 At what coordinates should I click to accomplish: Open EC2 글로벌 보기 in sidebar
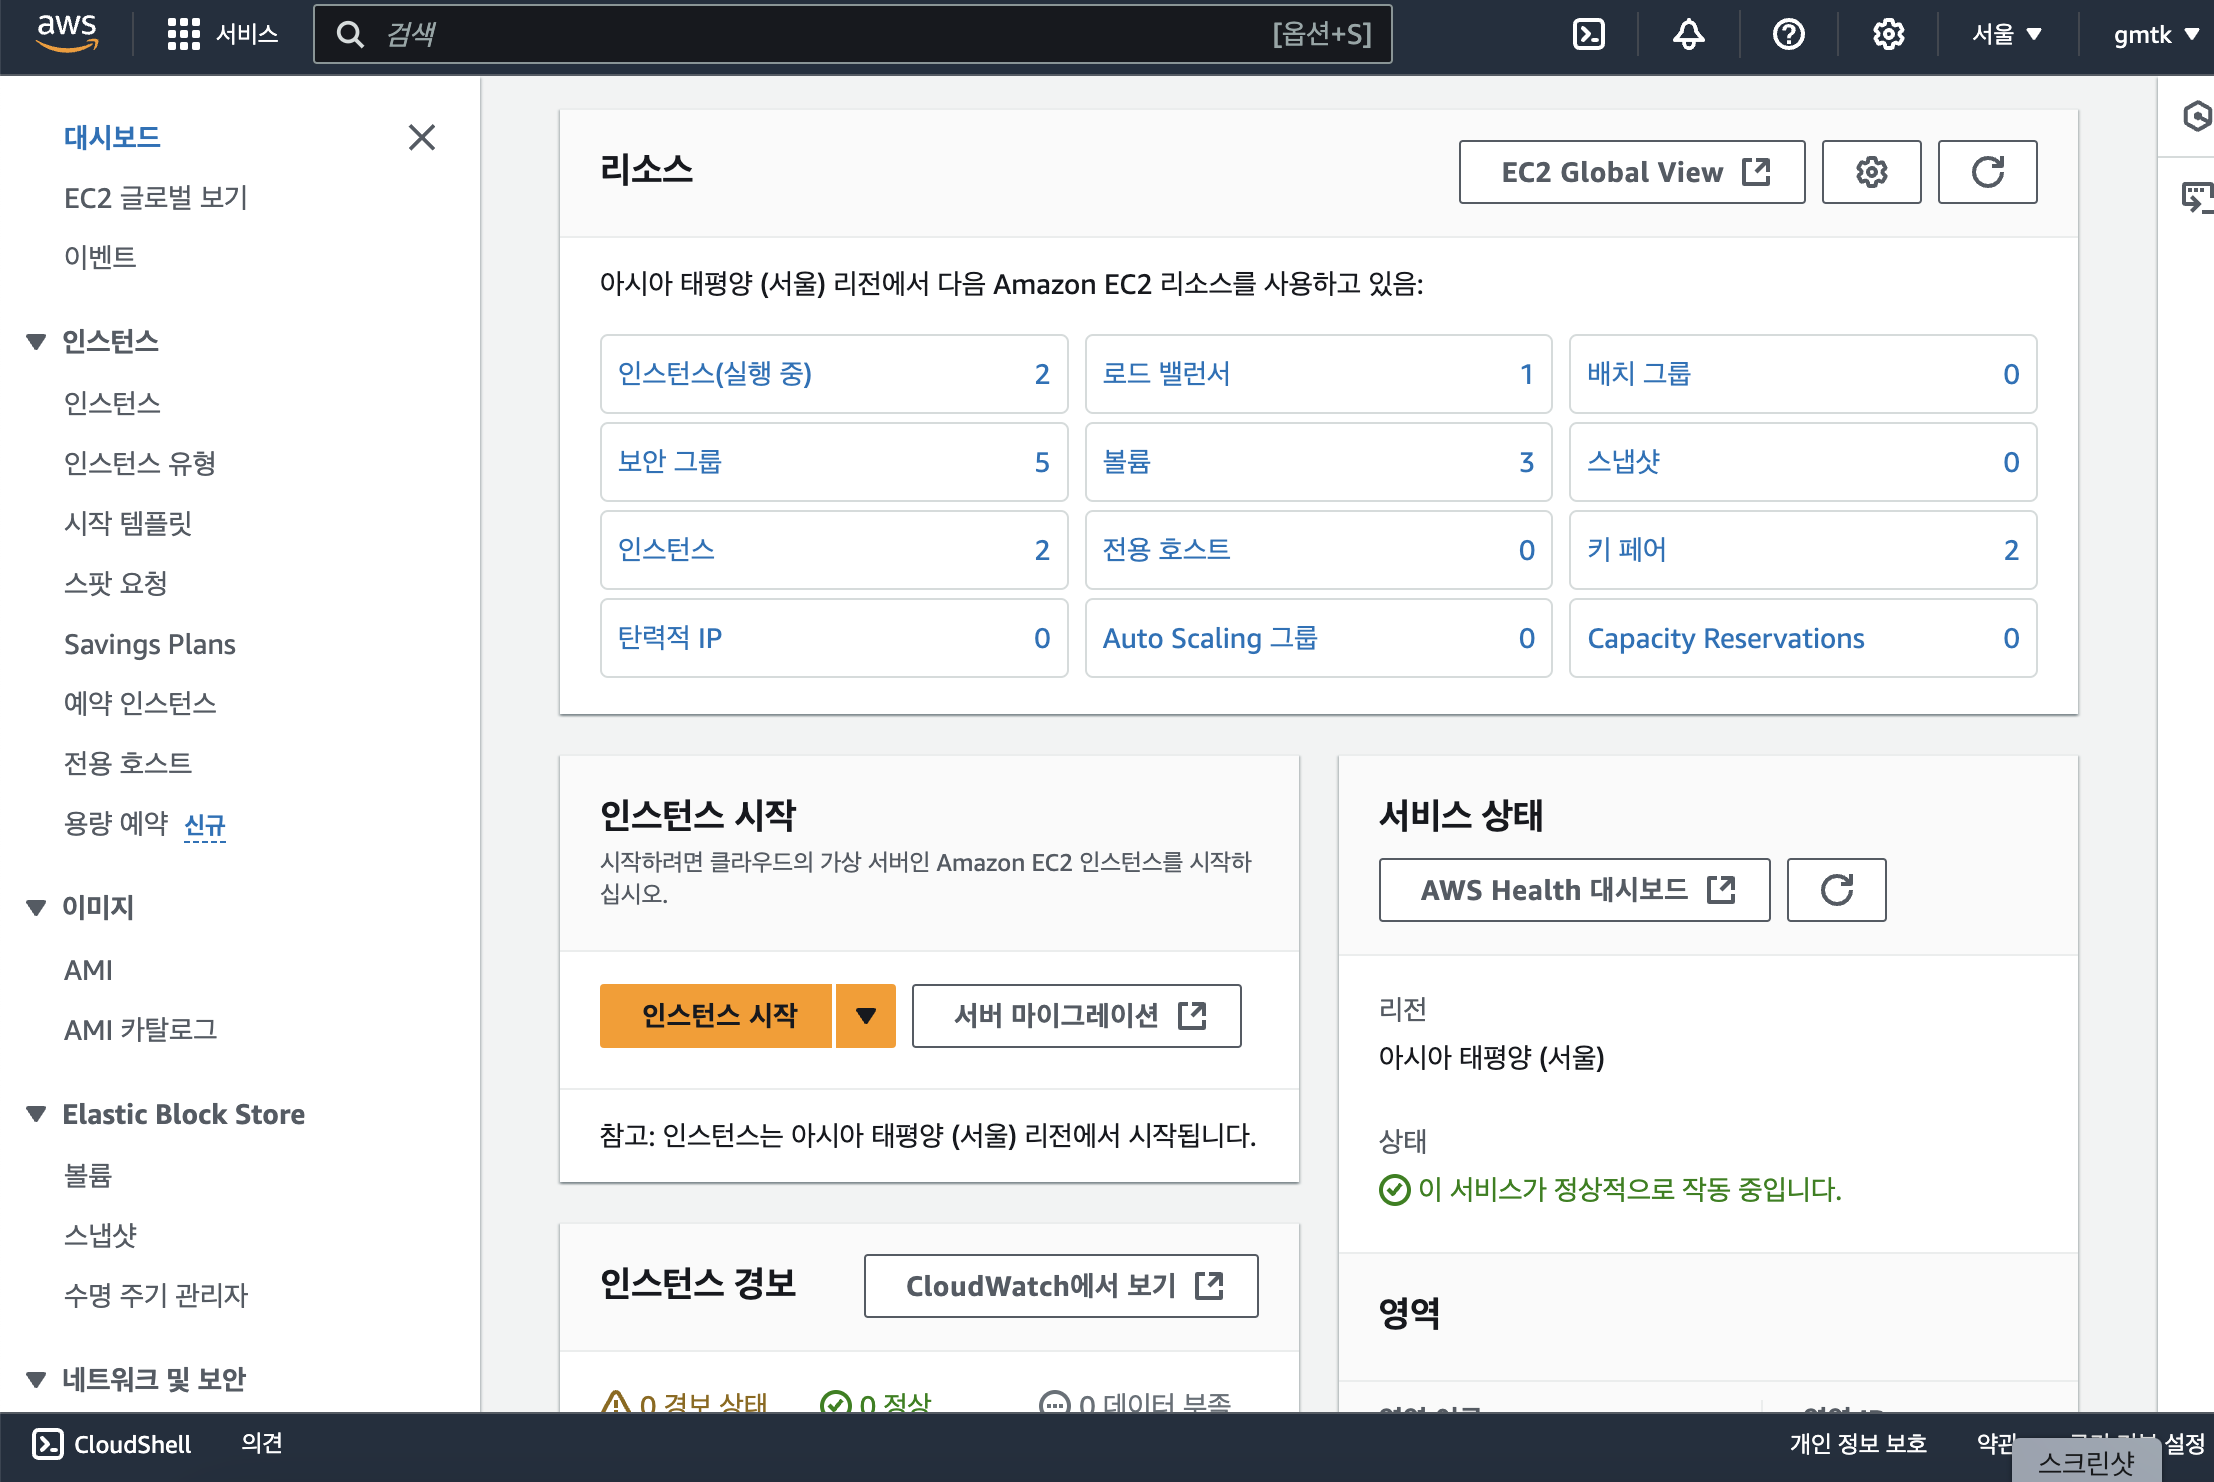click(x=156, y=197)
